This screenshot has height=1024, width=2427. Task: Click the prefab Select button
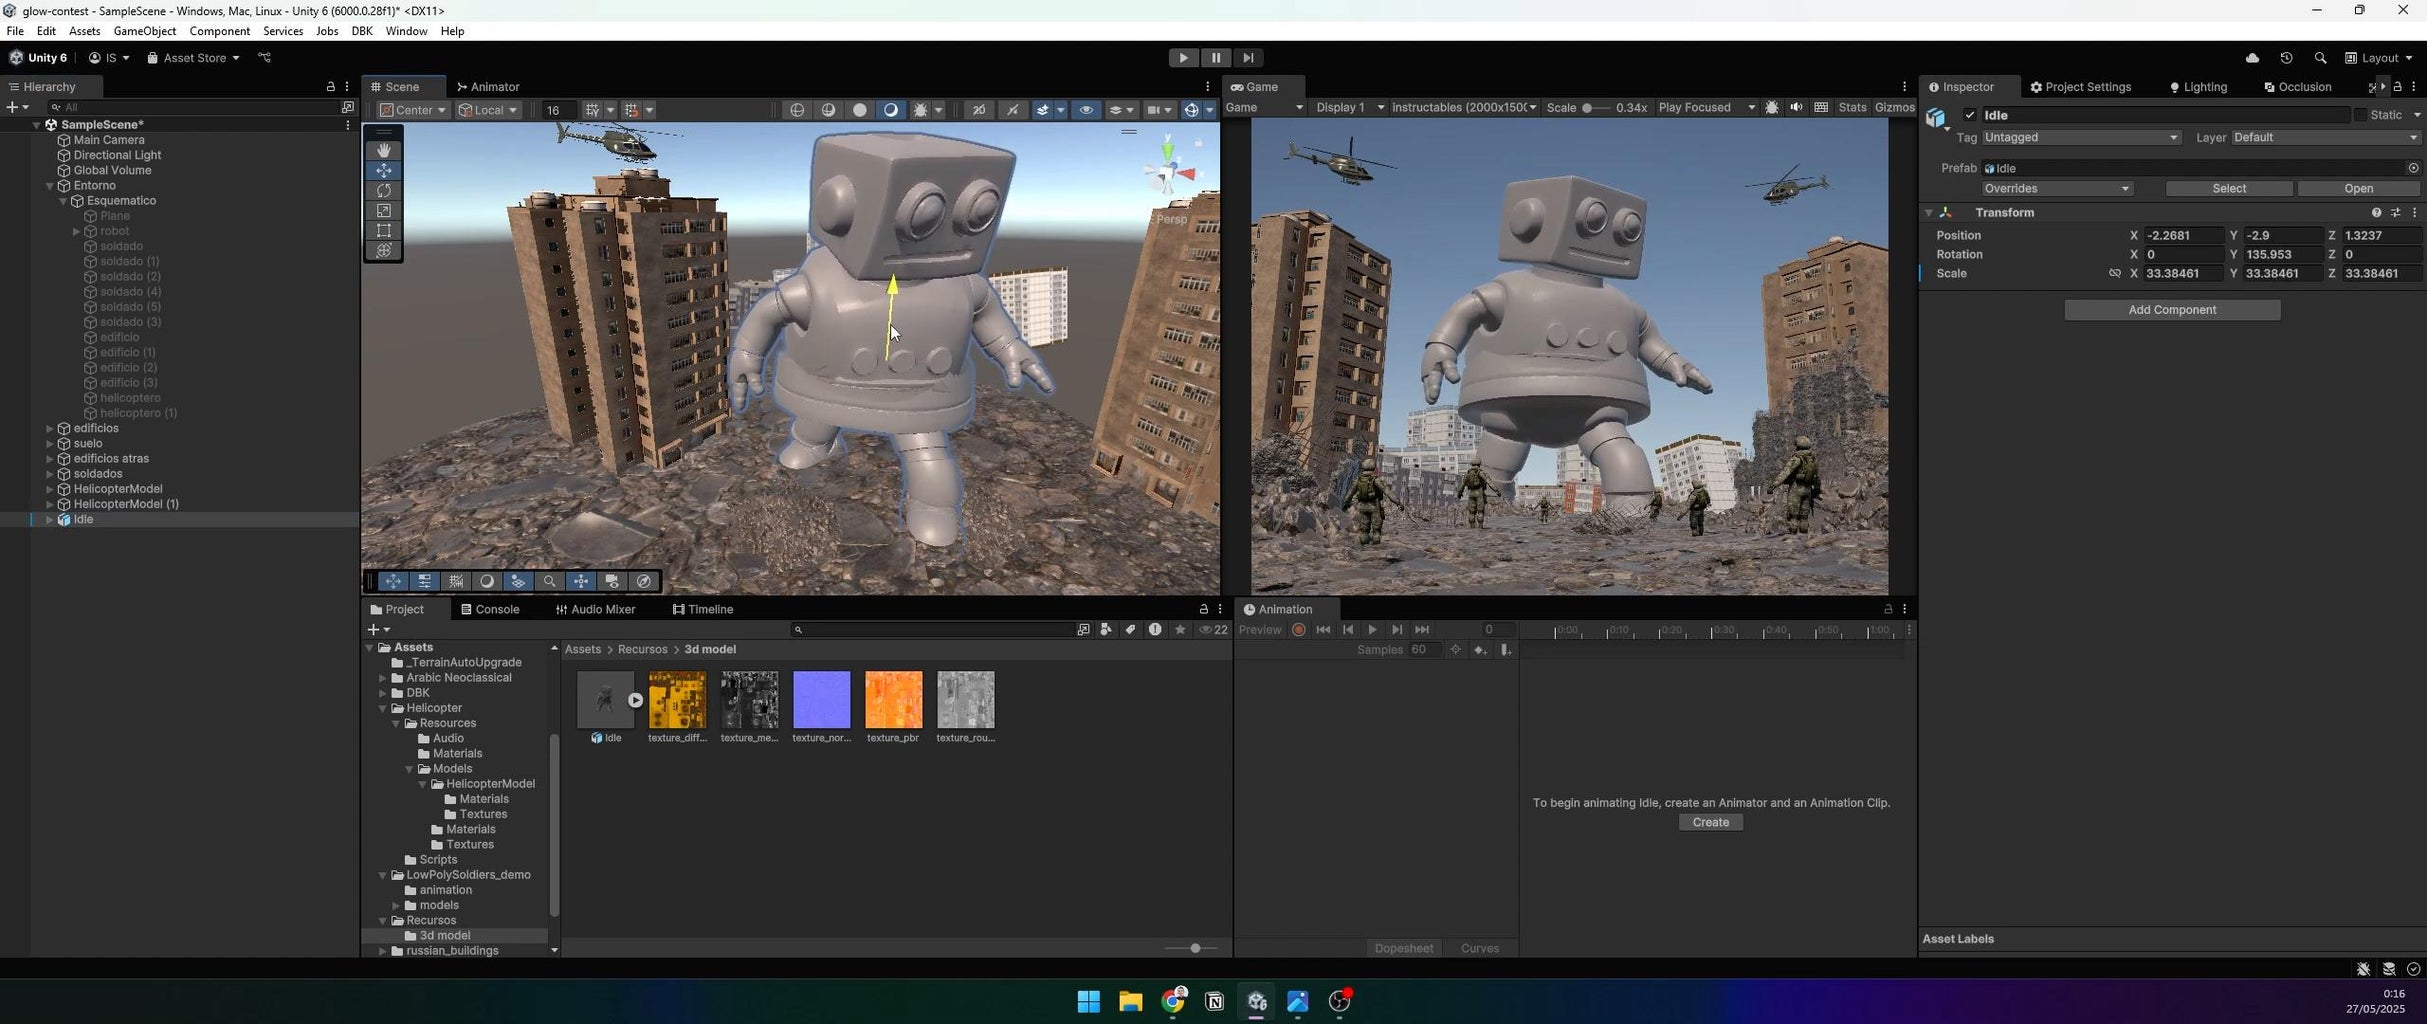pos(2229,188)
